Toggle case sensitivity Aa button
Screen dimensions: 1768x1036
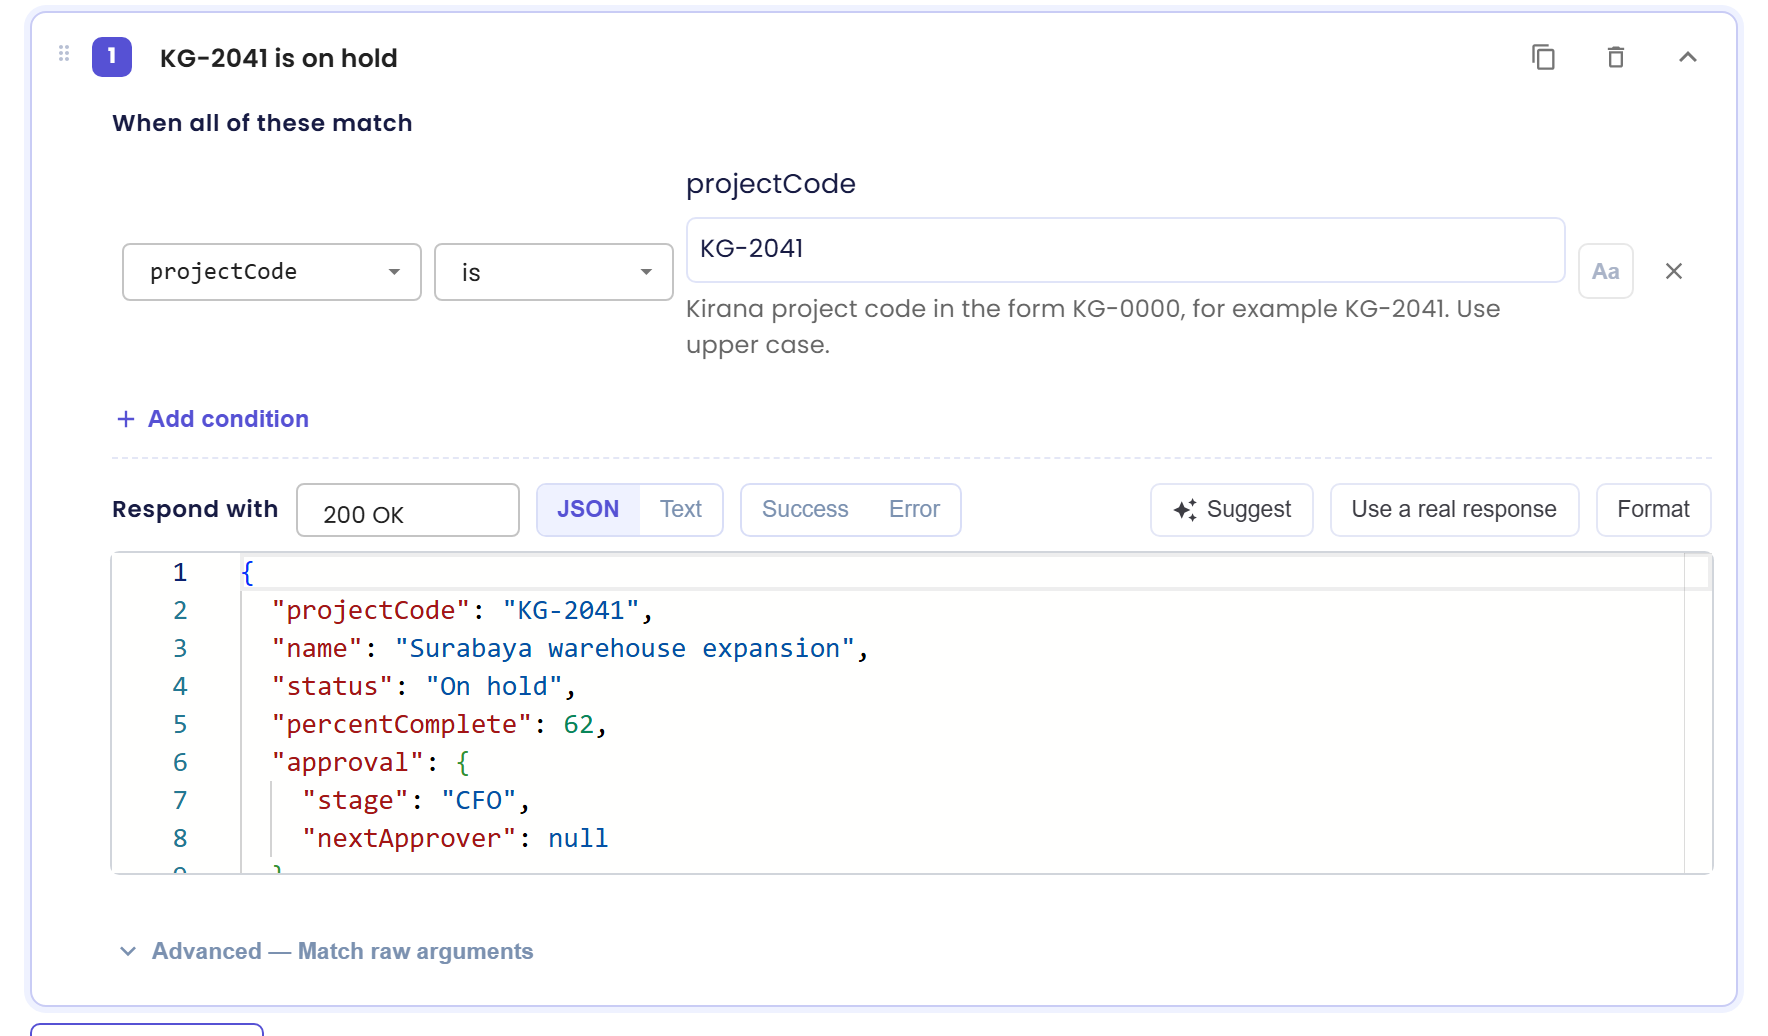click(x=1606, y=271)
